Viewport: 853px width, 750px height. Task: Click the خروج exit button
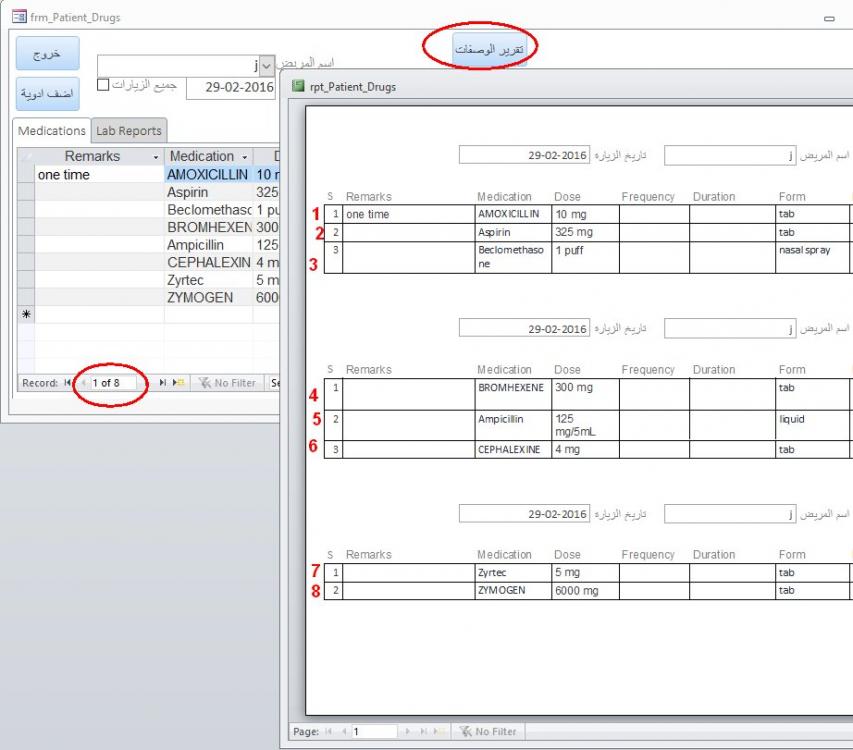[x=43, y=54]
